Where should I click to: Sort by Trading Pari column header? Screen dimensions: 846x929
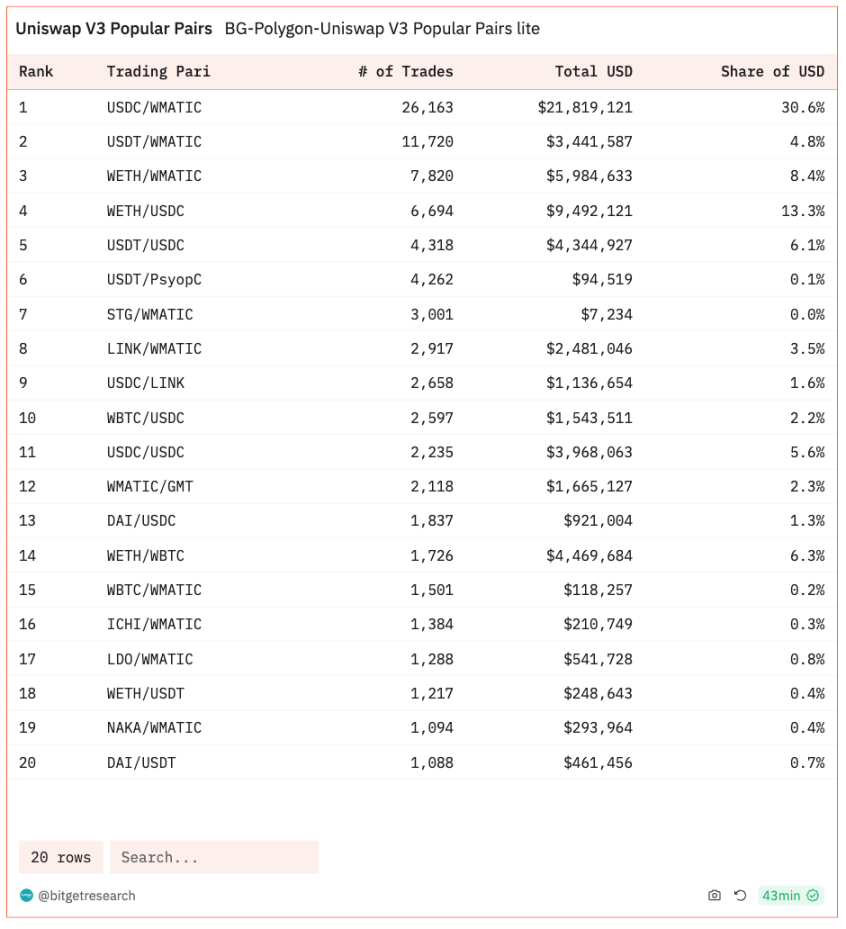point(158,71)
